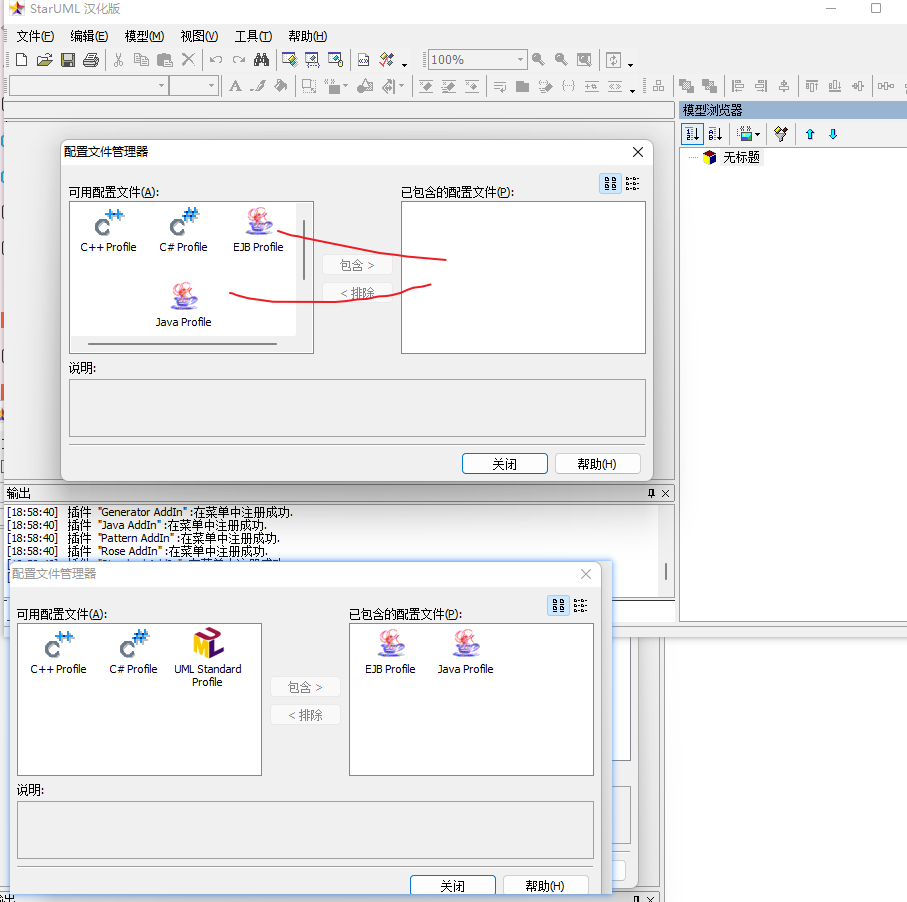Open the 视图(V) menu
907x902 pixels.
pyautogui.click(x=199, y=36)
